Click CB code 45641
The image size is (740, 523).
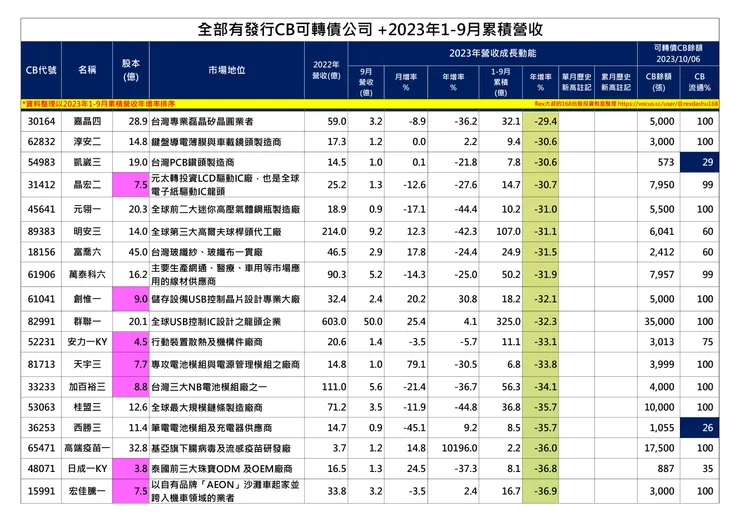[x=41, y=209]
